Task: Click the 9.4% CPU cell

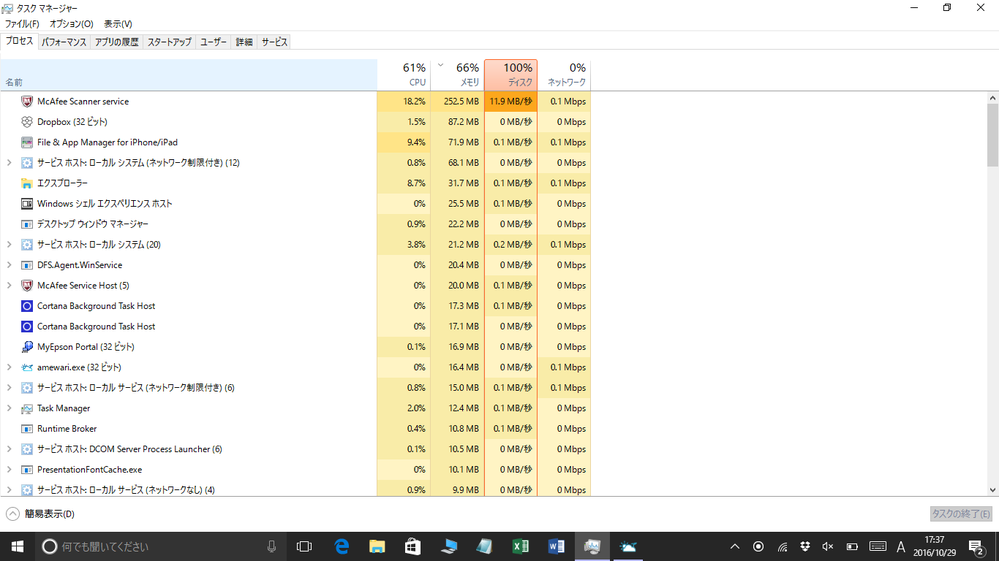Action: coord(404,142)
